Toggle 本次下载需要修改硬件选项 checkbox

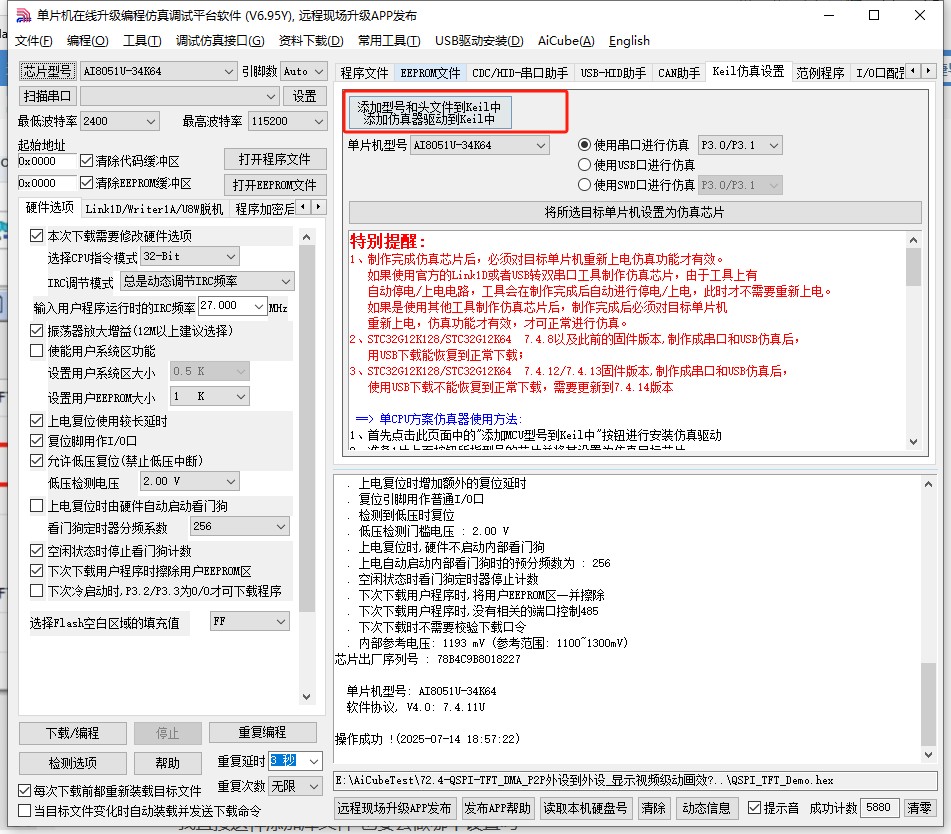pos(36,235)
